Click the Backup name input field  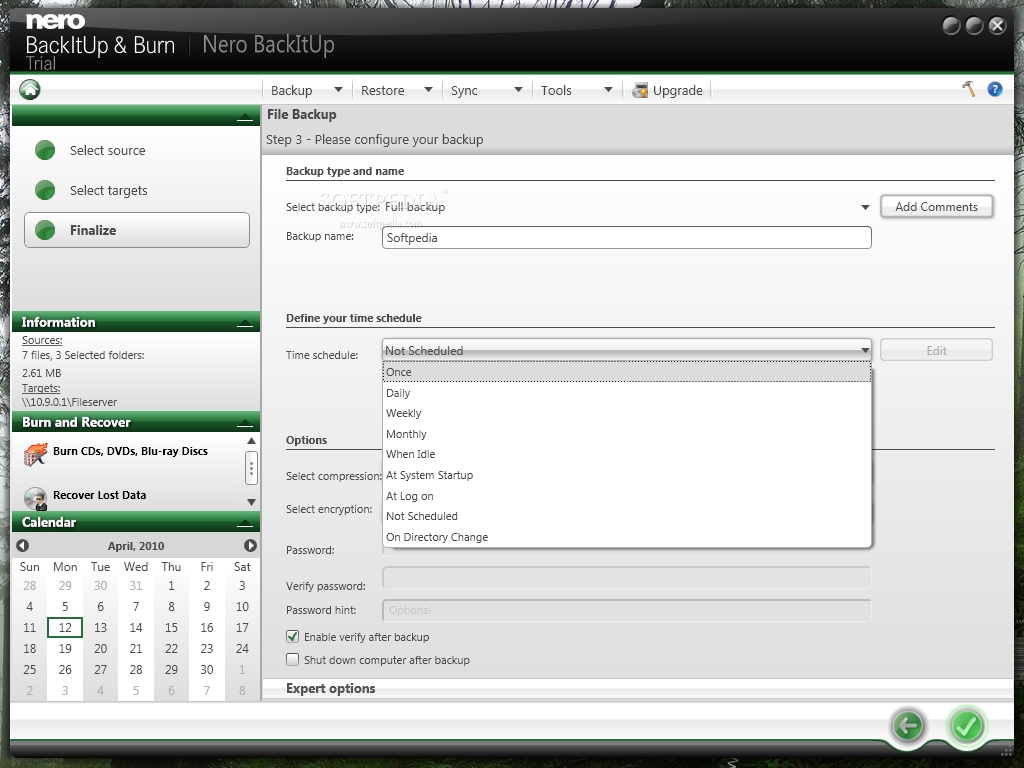pos(627,238)
